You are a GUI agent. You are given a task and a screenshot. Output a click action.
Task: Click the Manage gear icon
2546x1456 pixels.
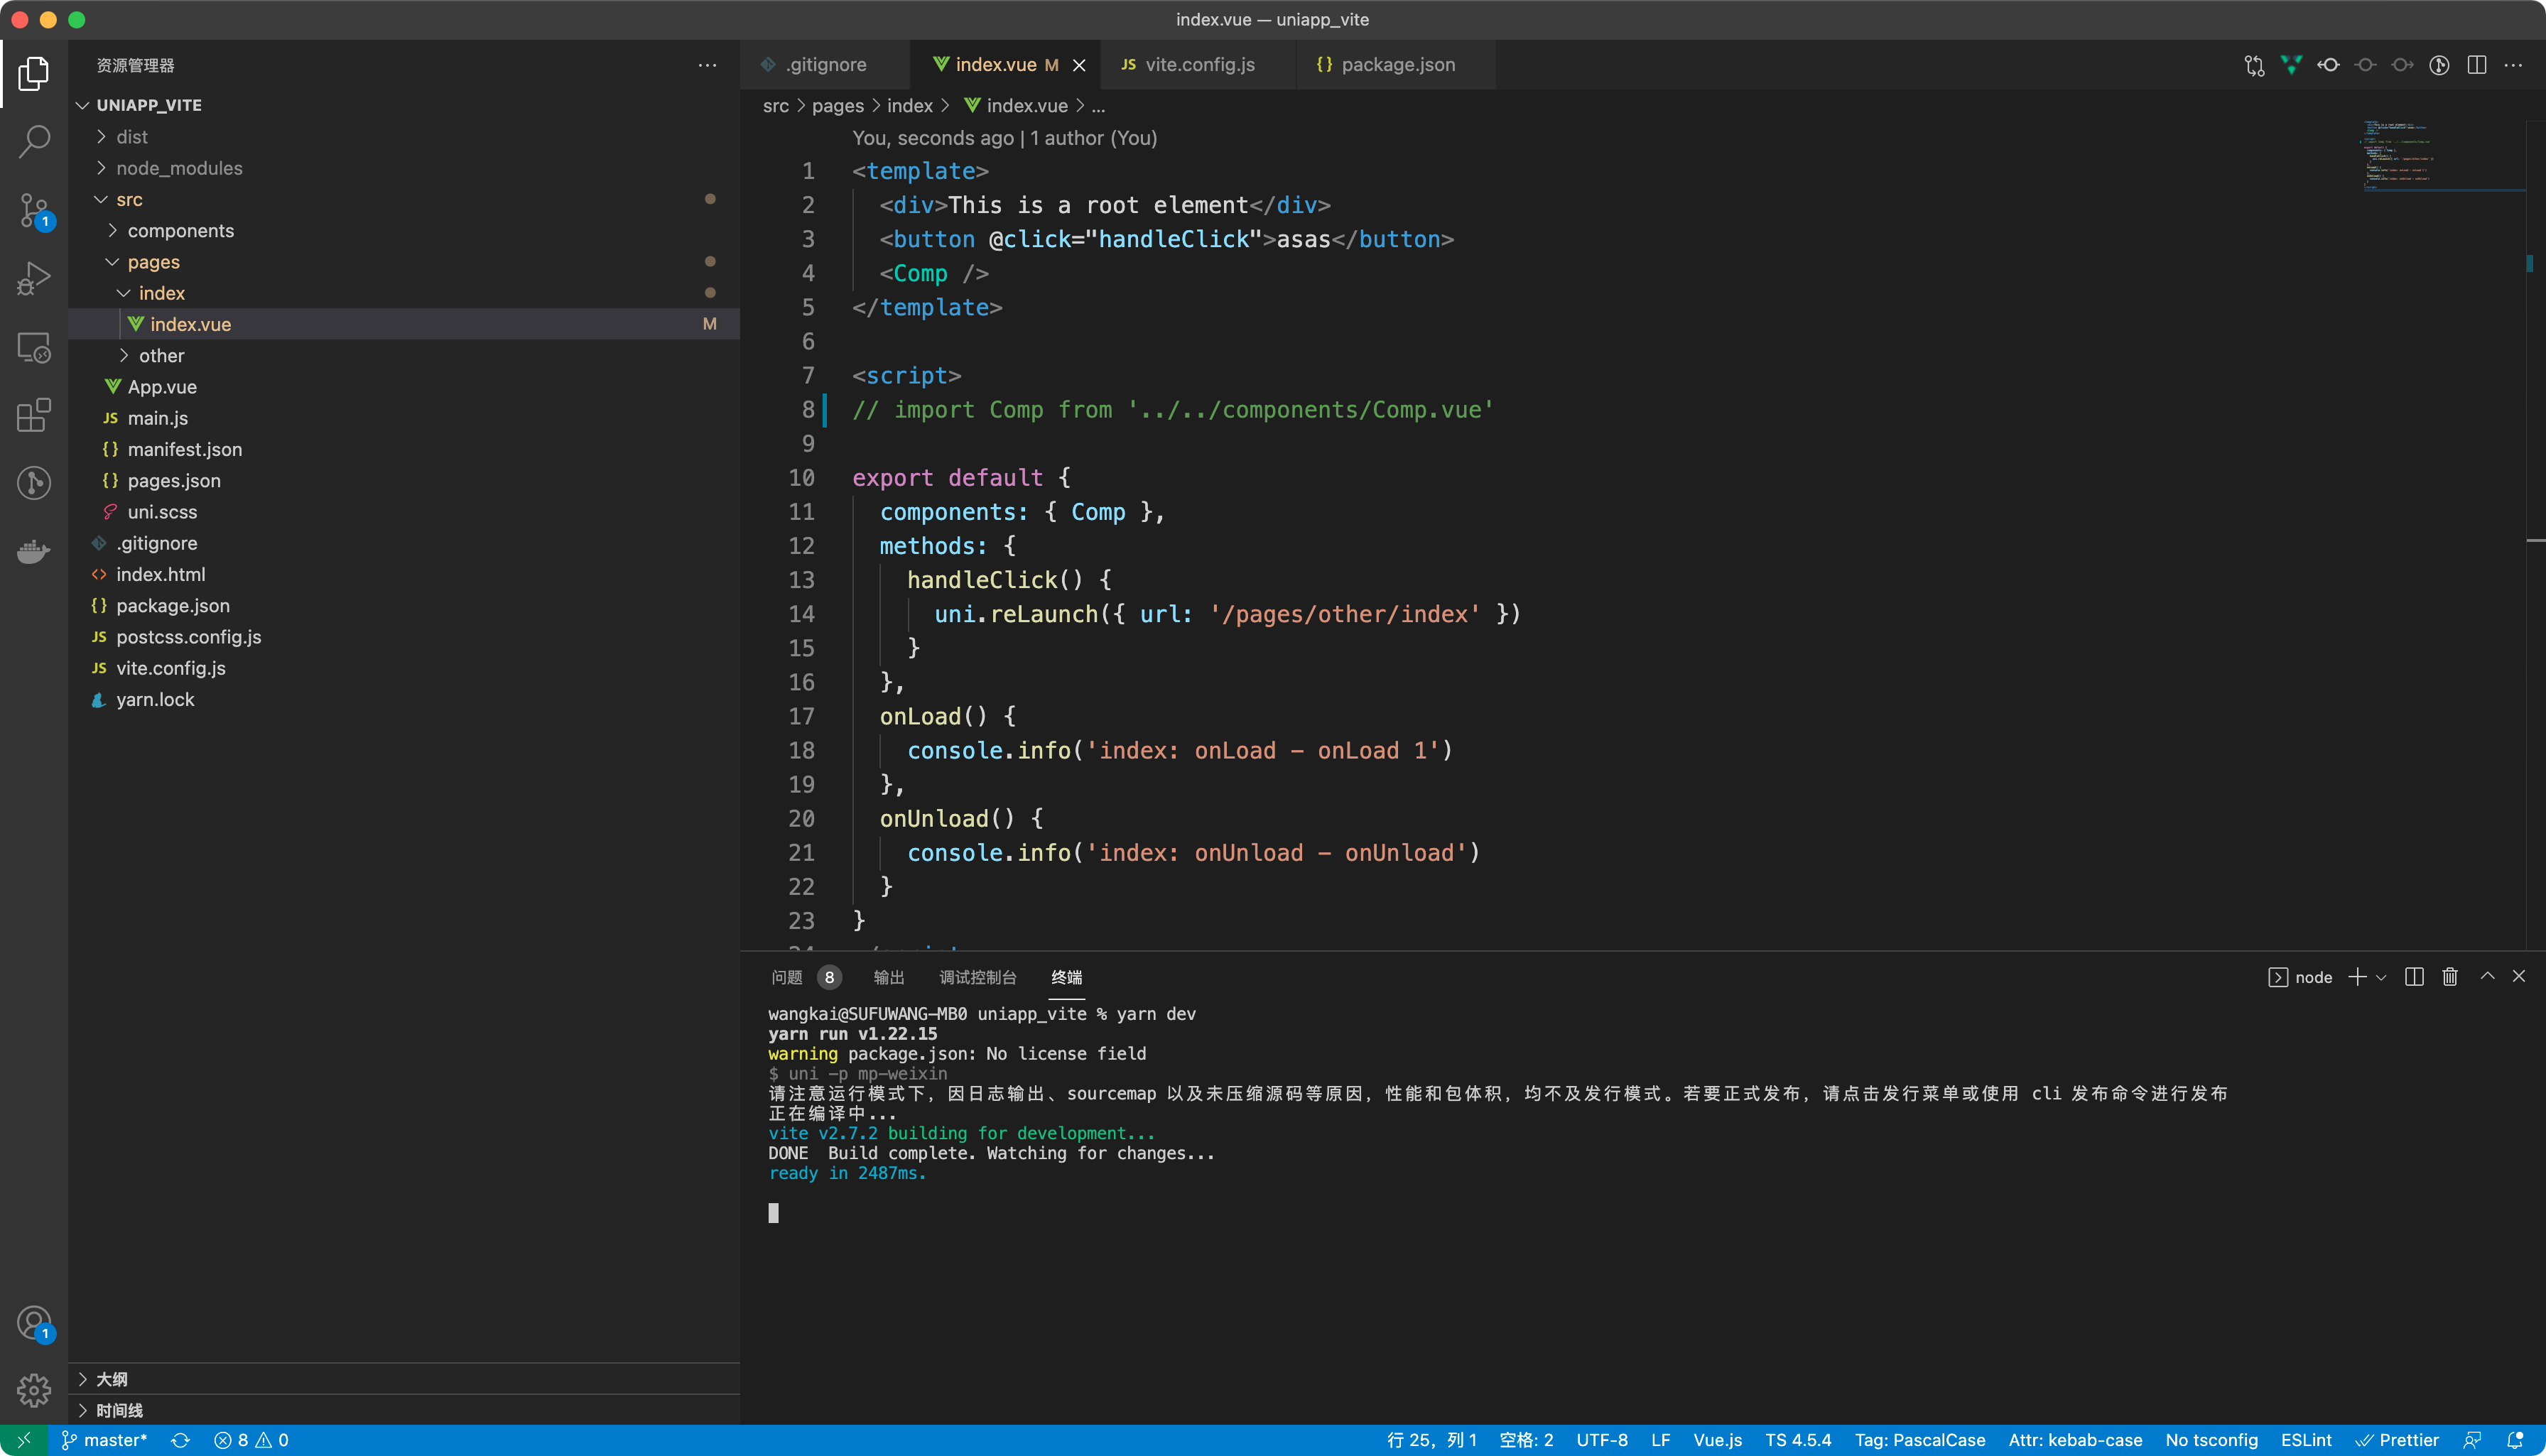[34, 1390]
